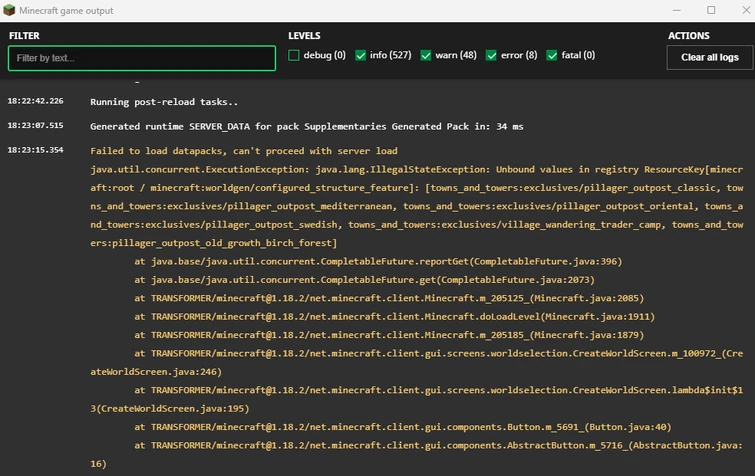Click the Minecraft grass block icon
Screen dimensions: 755x476
(9, 10)
